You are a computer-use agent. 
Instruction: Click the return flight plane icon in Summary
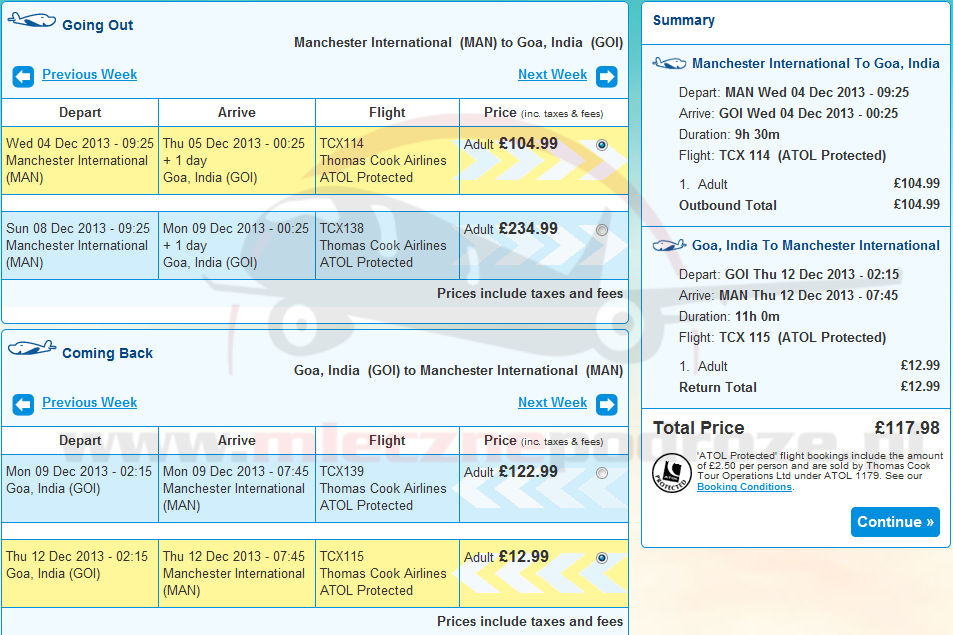click(x=669, y=246)
